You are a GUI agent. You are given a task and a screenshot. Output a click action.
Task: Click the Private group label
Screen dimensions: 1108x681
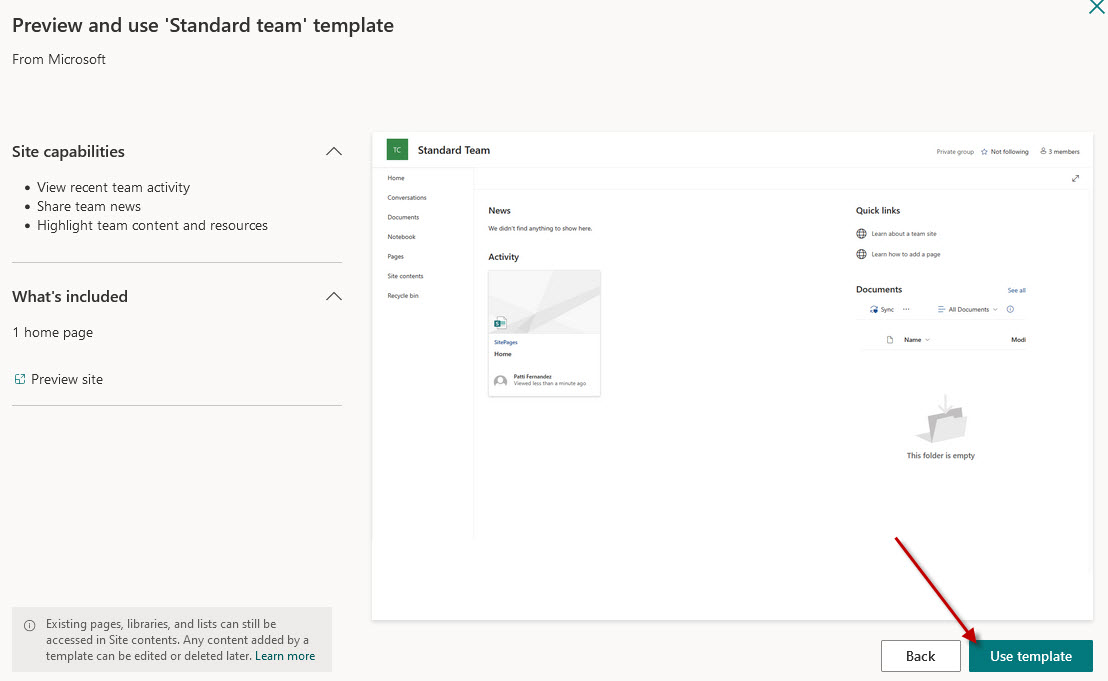pyautogui.click(x=955, y=152)
